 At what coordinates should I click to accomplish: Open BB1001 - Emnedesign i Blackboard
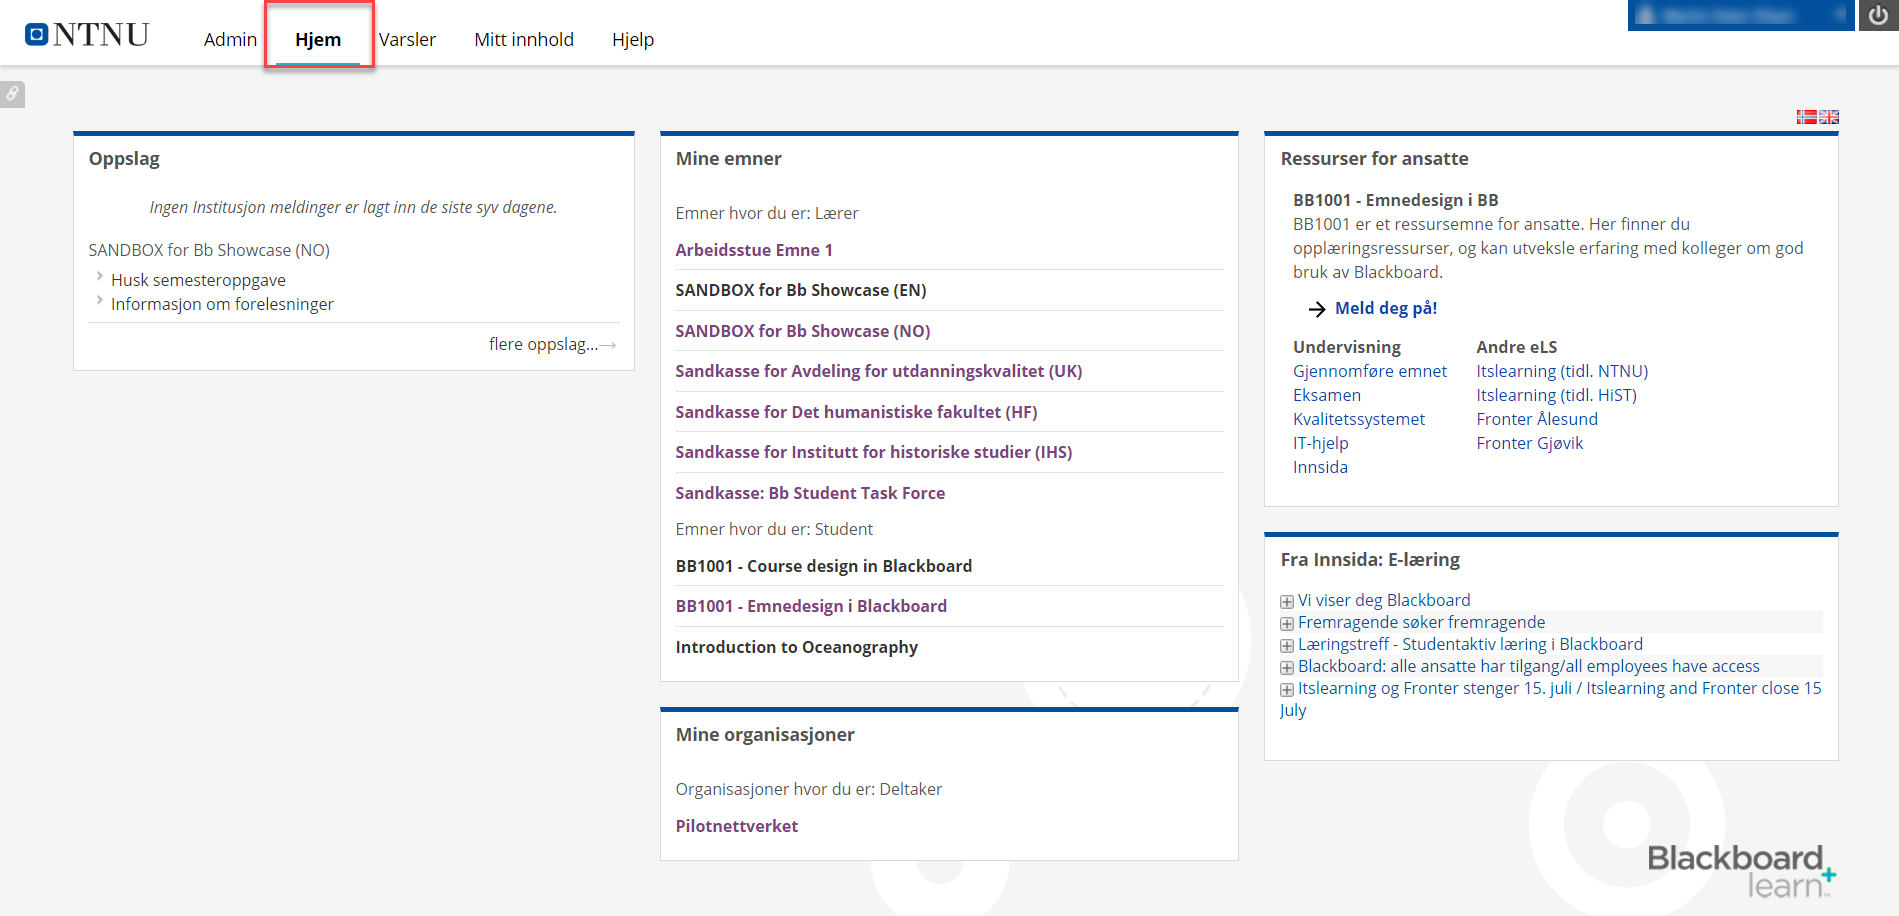(x=811, y=606)
